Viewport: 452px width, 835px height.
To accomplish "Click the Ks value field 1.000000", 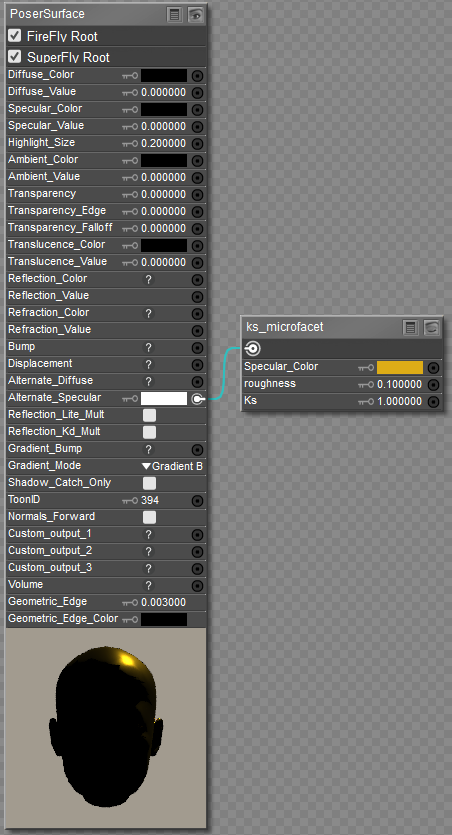I will click(x=399, y=402).
